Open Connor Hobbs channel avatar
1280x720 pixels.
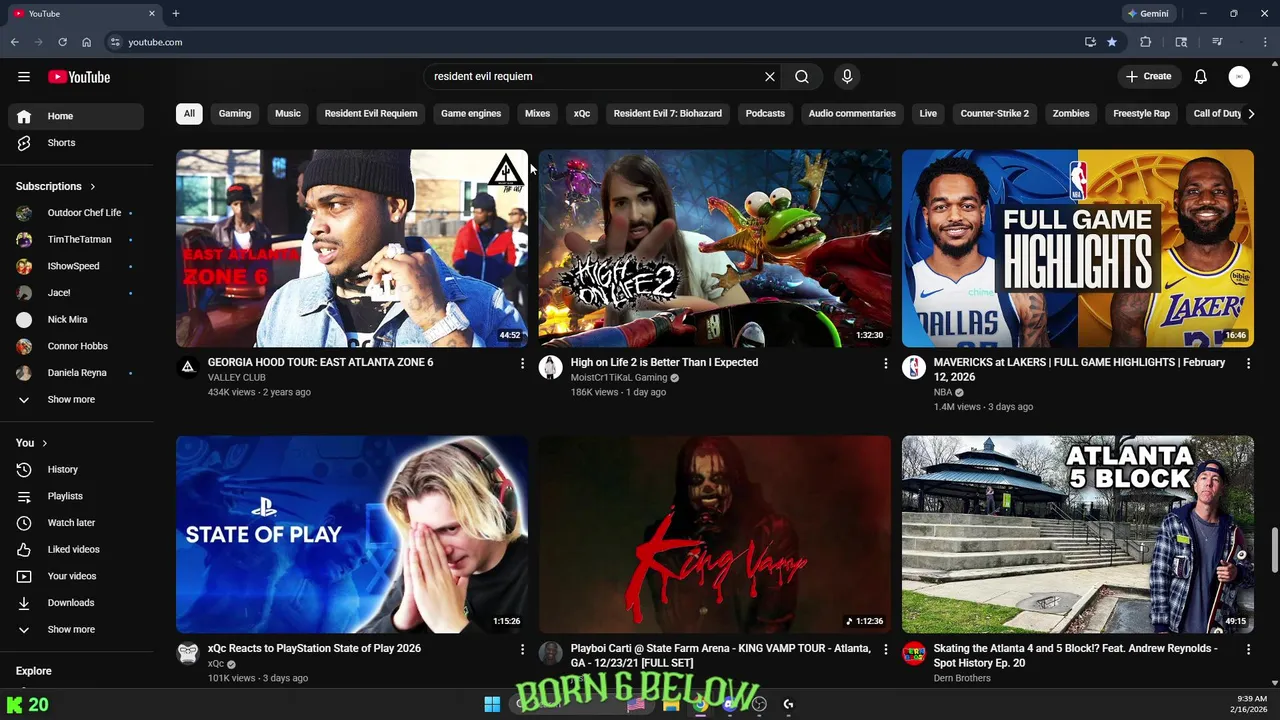tap(24, 347)
